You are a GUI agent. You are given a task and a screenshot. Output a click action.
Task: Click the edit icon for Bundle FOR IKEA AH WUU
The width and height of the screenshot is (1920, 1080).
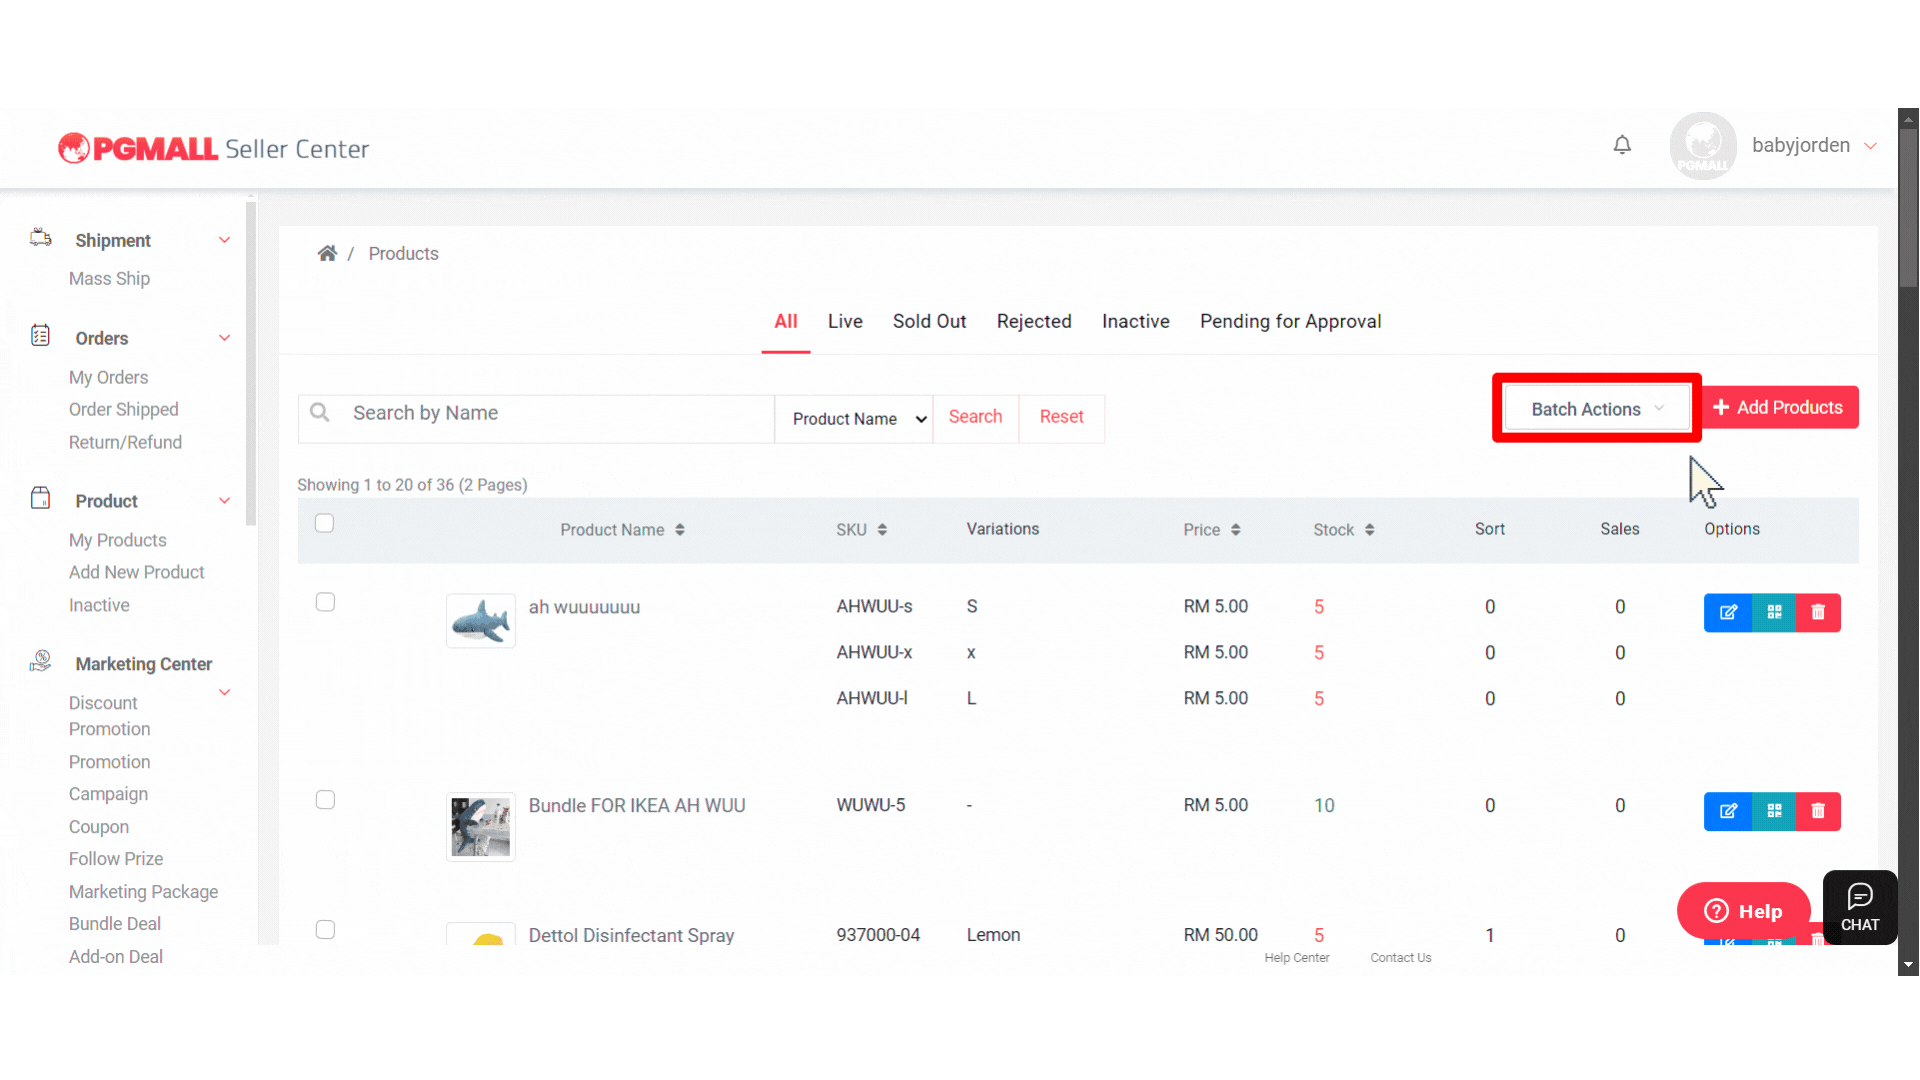pos(1728,811)
